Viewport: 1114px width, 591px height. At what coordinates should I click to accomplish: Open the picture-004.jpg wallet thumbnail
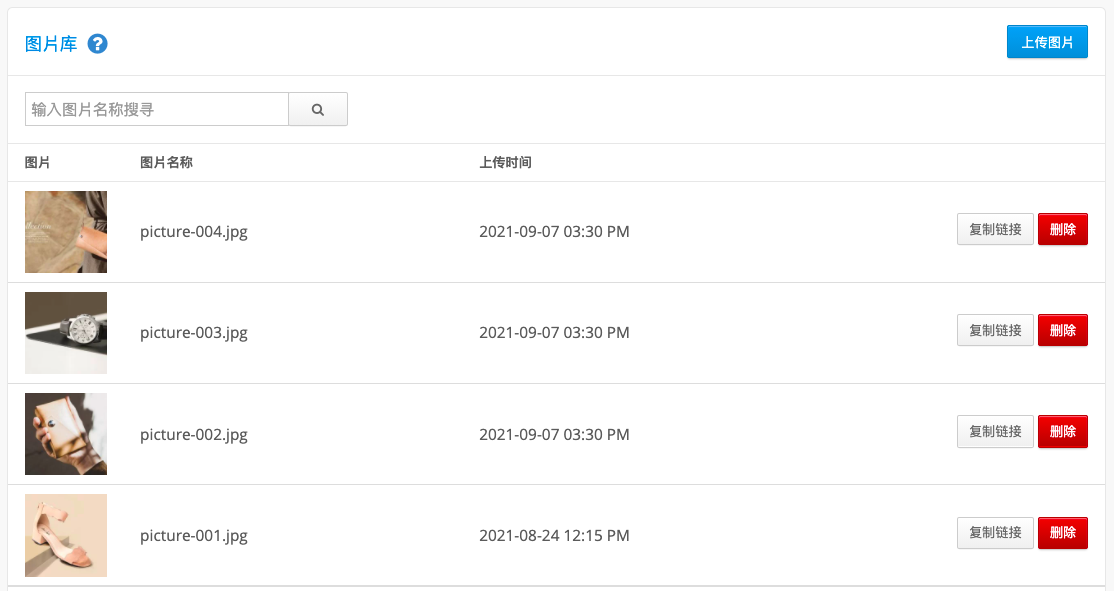pyautogui.click(x=66, y=232)
